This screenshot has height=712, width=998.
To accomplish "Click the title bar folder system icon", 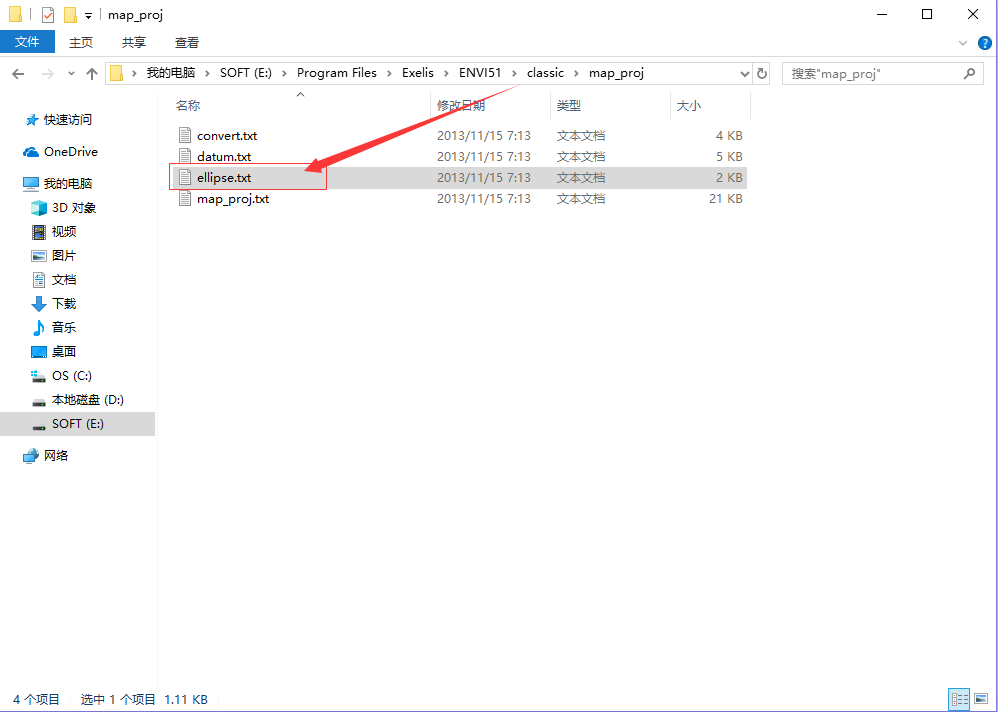I will [16, 14].
